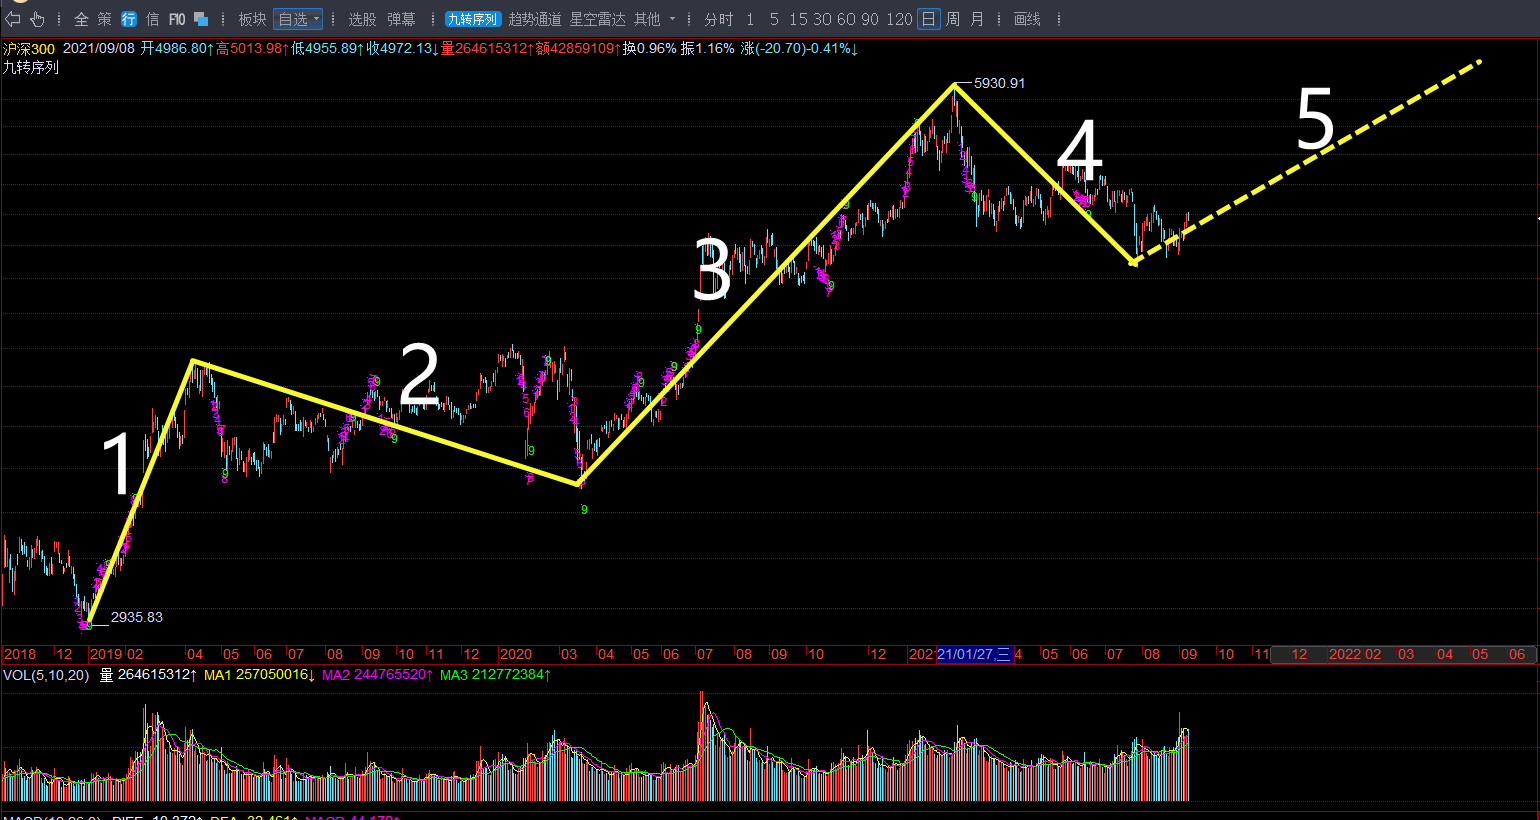The height and width of the screenshot is (820, 1540).
Task: Click the 低4955.89 low price value
Action: pos(327,48)
